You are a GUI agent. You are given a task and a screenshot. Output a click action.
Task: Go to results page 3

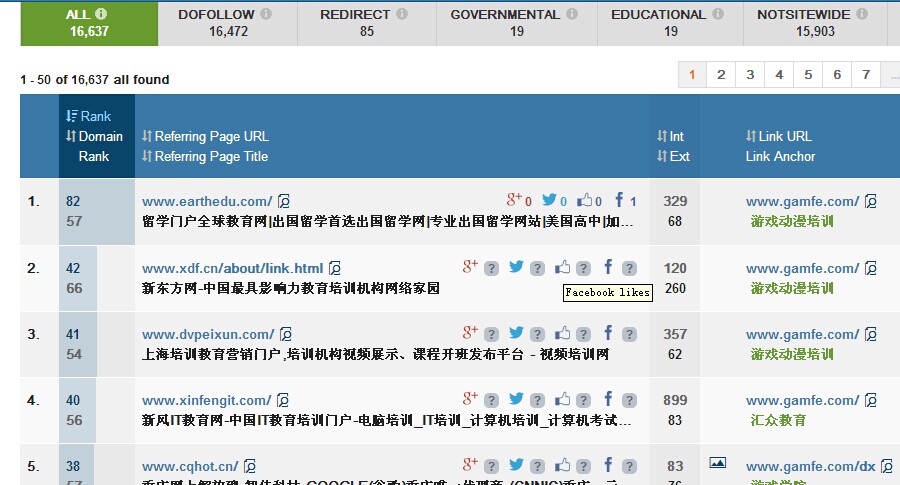(750, 75)
